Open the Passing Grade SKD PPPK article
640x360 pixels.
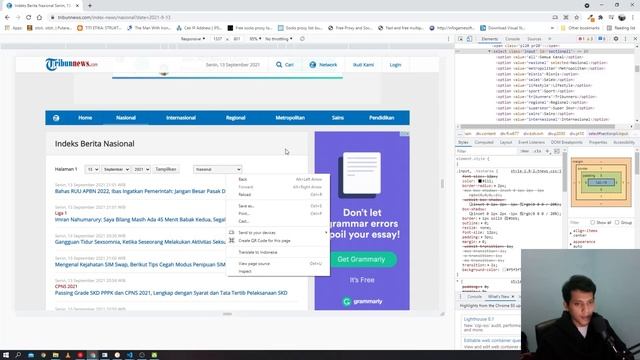pyautogui.click(x=171, y=293)
